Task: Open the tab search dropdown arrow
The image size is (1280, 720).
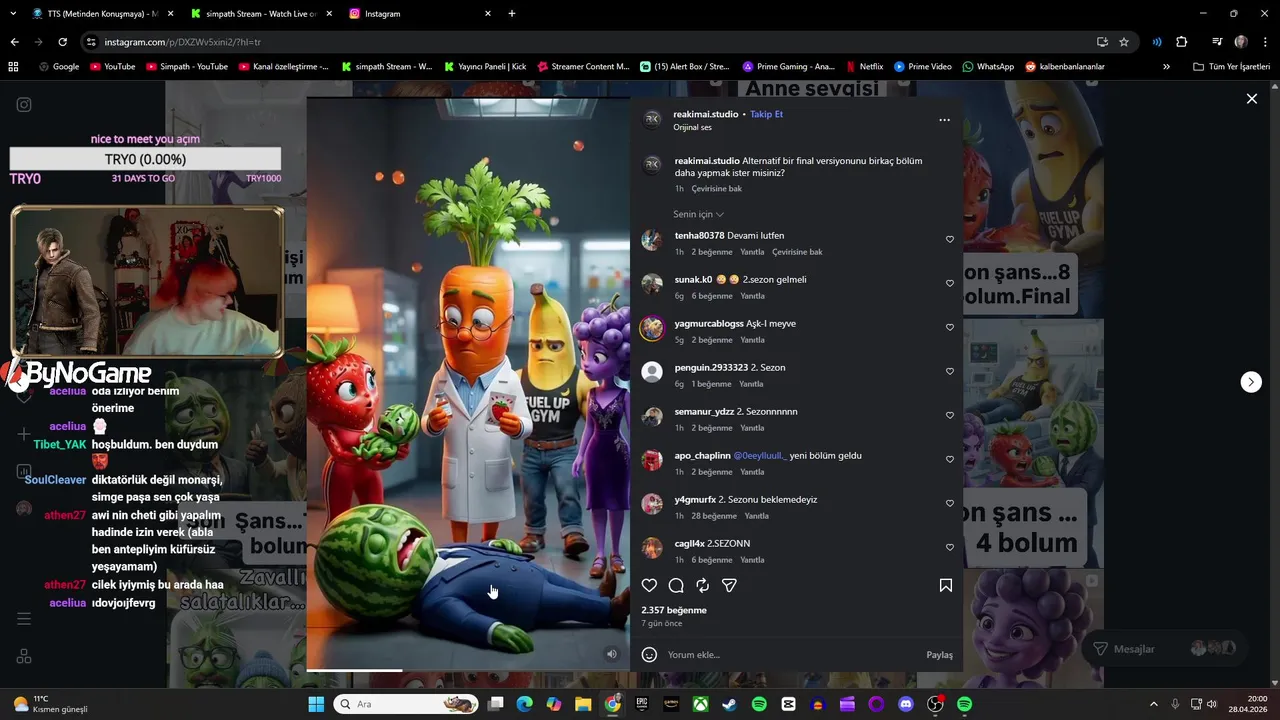Action: pos(12,14)
